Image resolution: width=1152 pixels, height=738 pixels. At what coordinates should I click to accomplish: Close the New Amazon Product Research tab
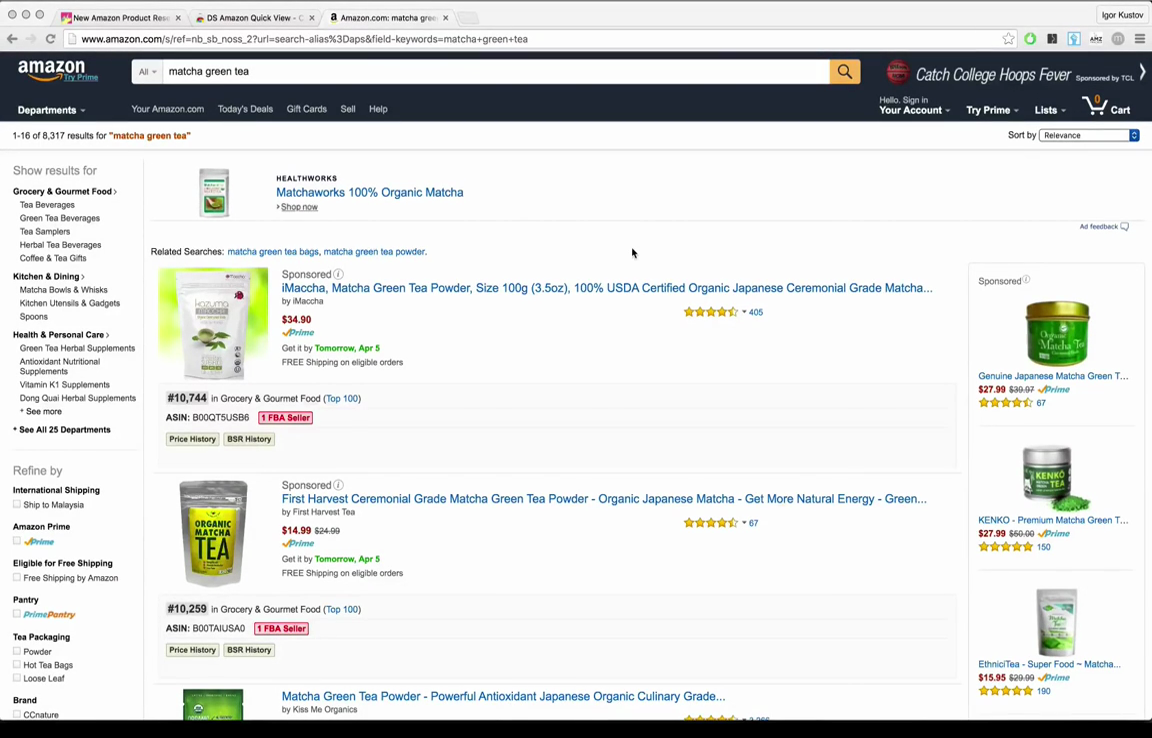[x=178, y=18]
